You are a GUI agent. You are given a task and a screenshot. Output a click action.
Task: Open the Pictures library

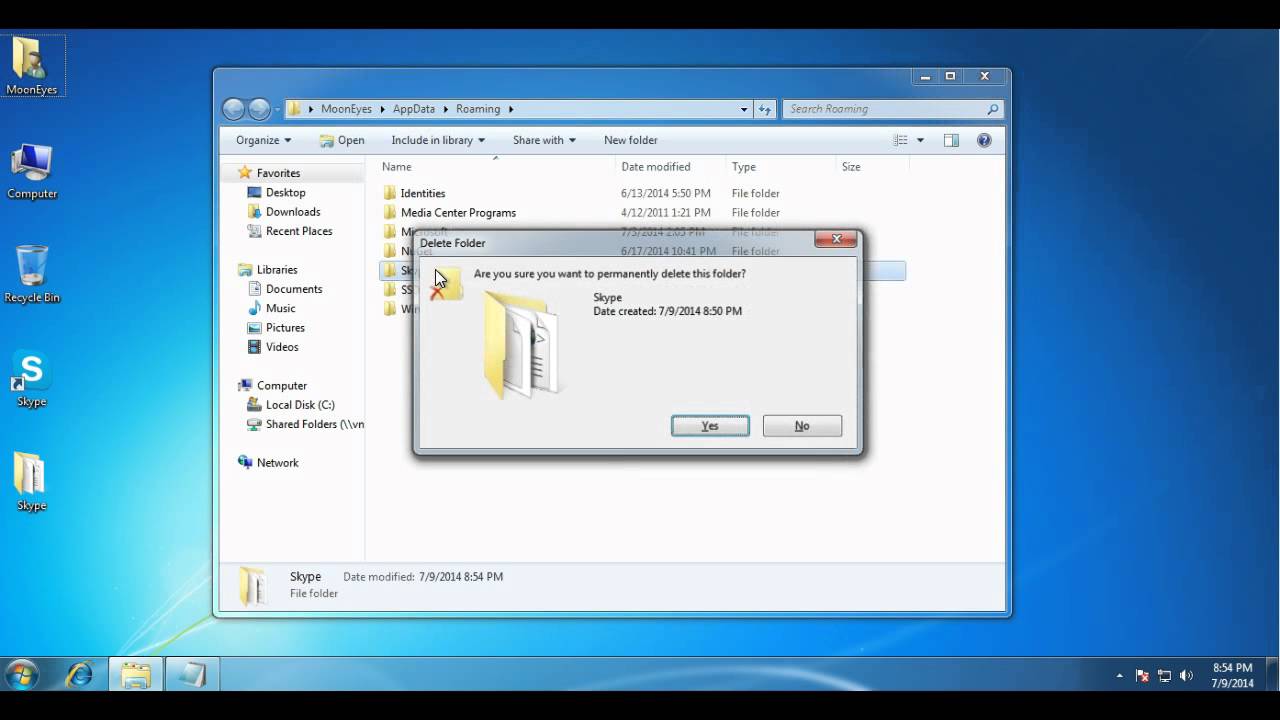[x=285, y=328]
